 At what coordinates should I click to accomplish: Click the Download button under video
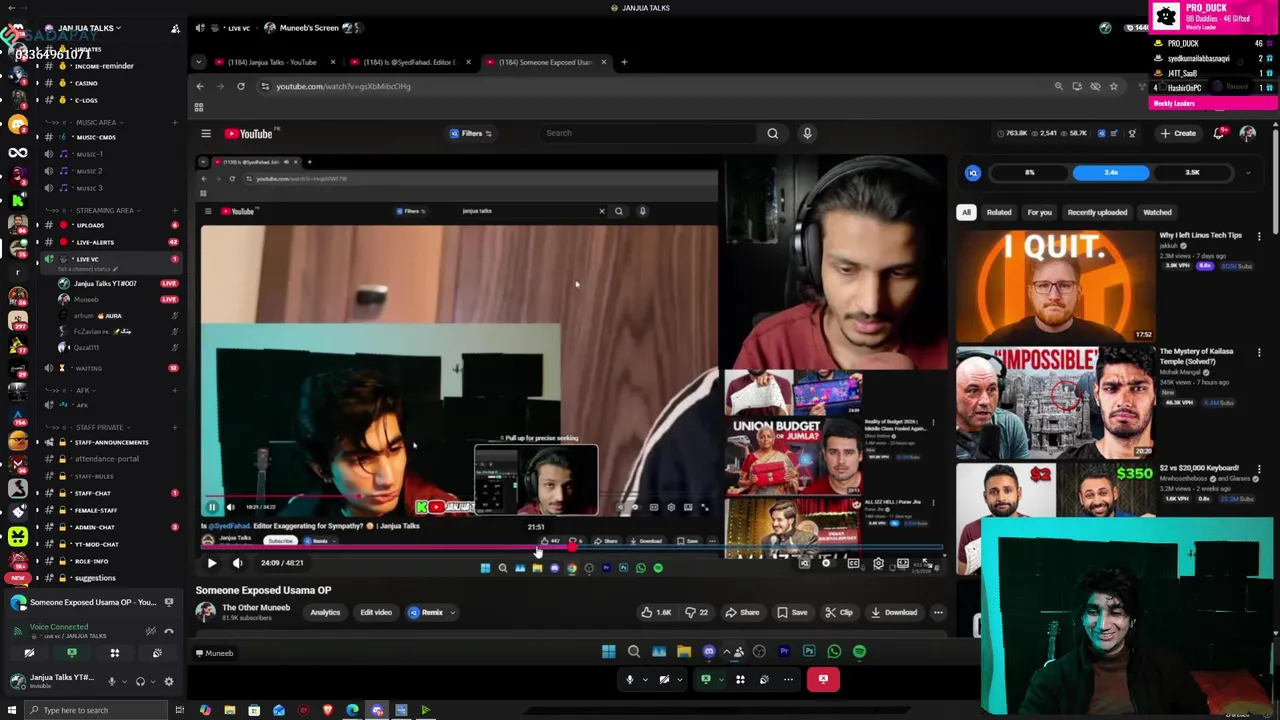click(893, 612)
